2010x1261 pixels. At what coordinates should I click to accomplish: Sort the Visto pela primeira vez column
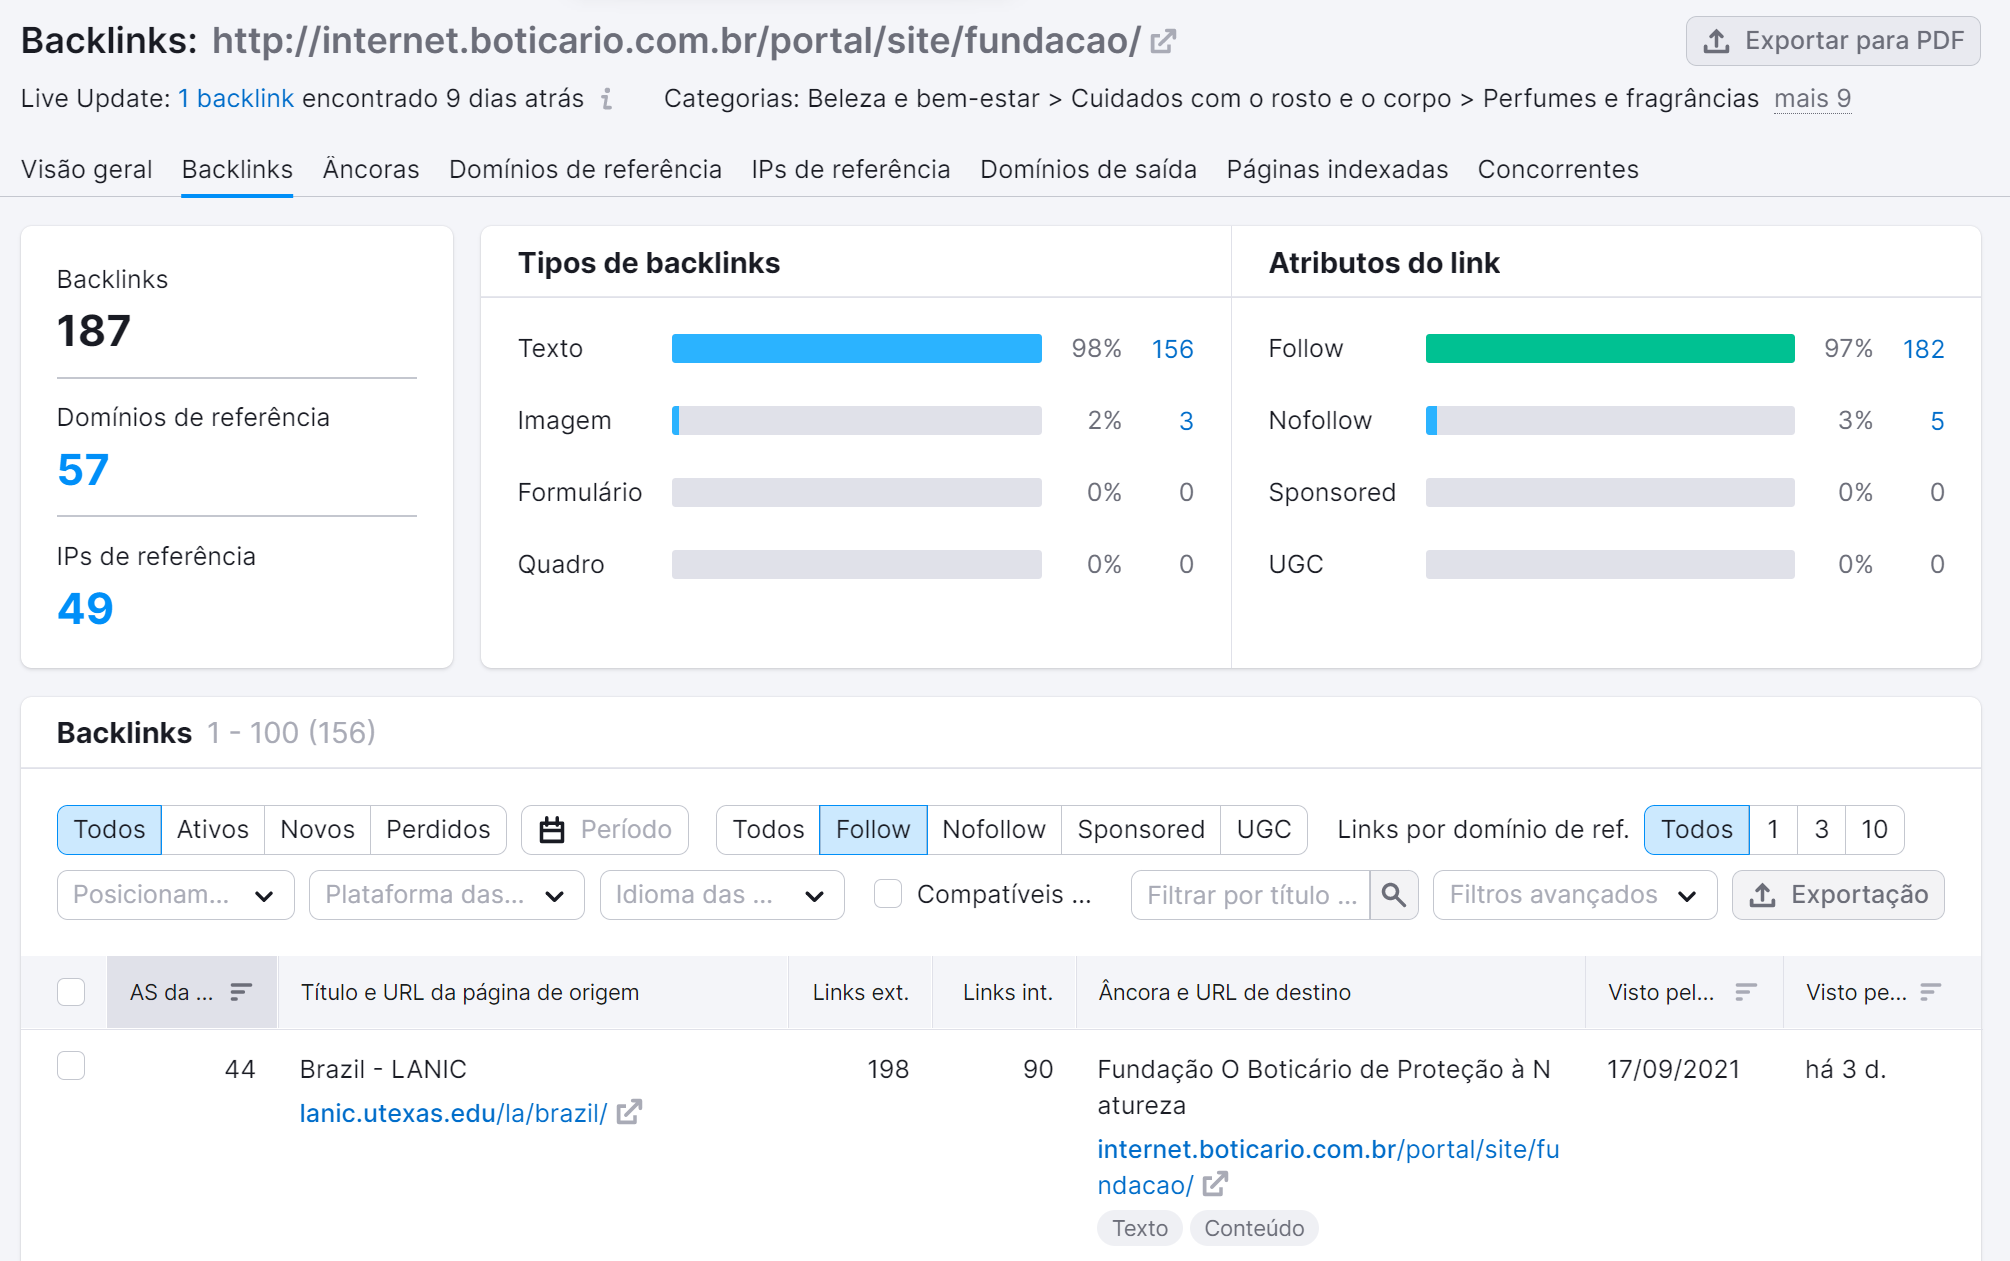[x=1746, y=992]
